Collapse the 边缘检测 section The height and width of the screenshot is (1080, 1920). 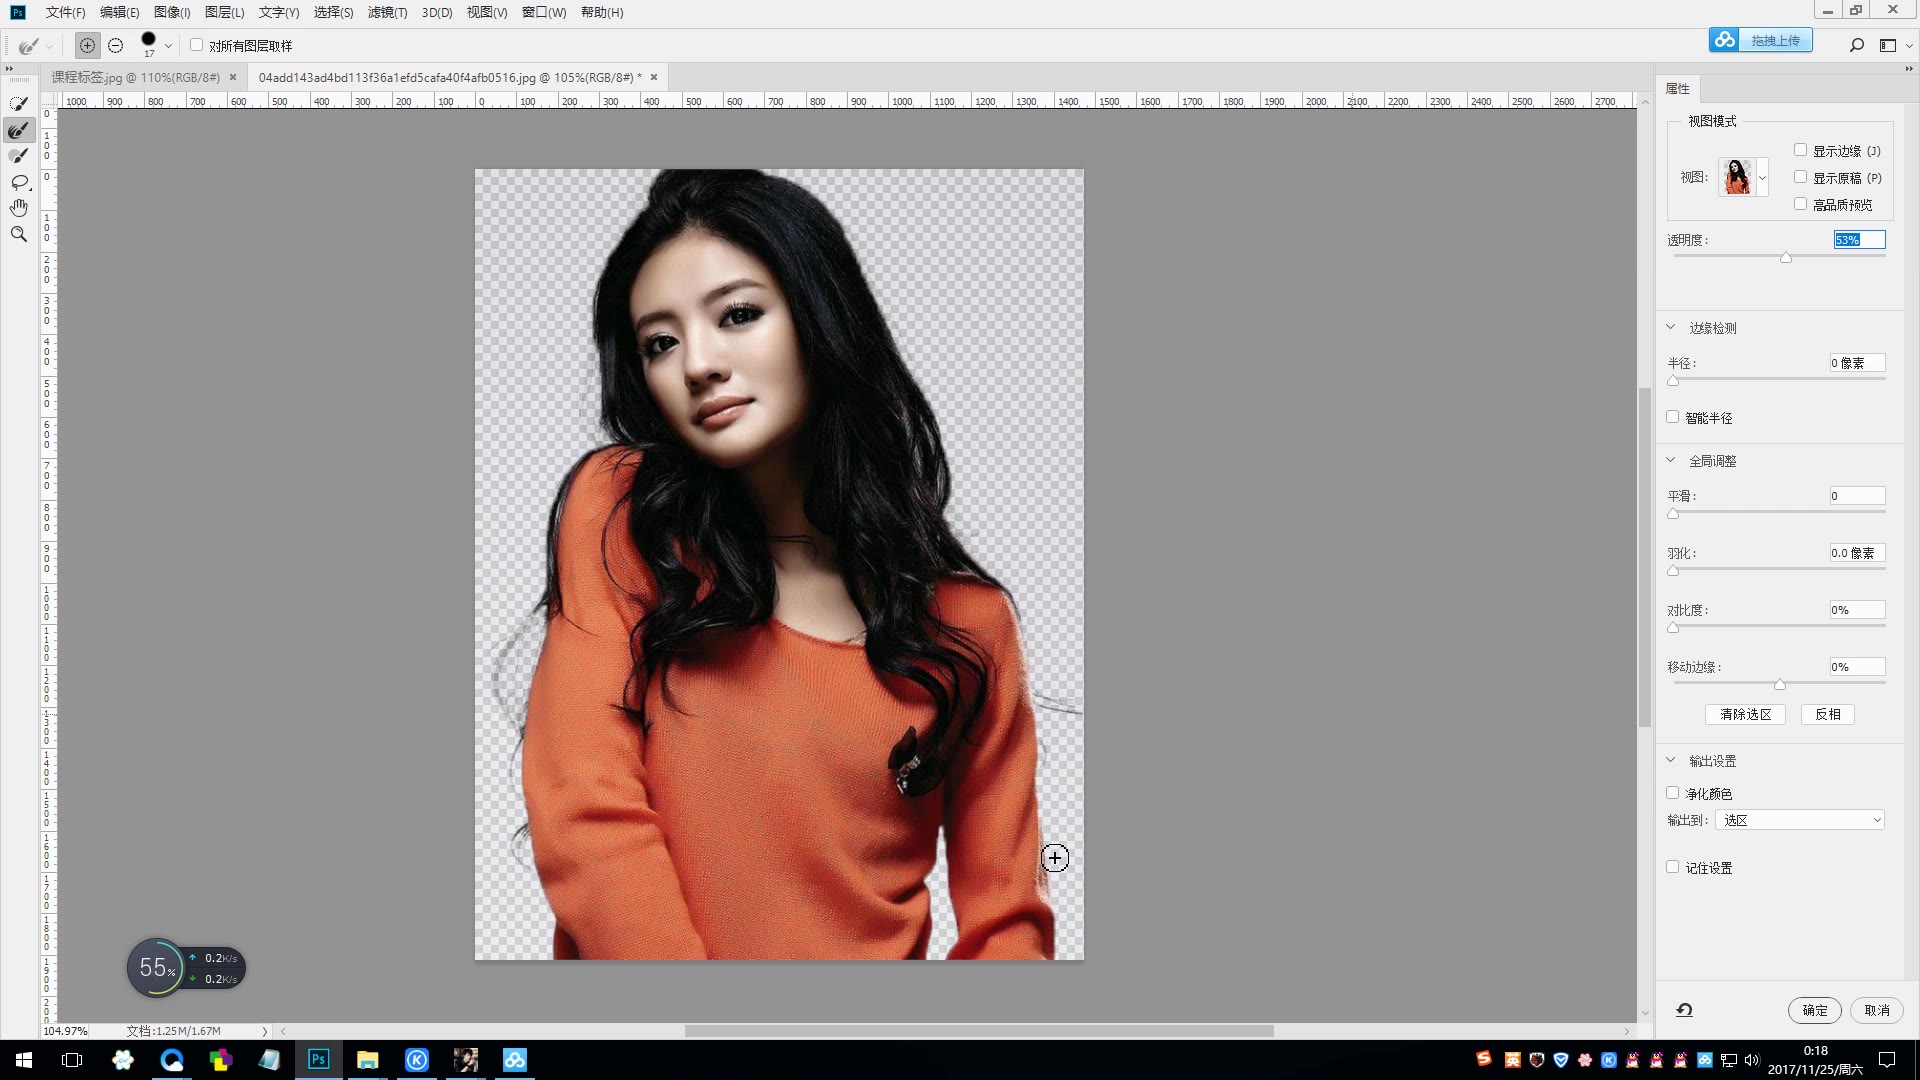pos(1670,327)
